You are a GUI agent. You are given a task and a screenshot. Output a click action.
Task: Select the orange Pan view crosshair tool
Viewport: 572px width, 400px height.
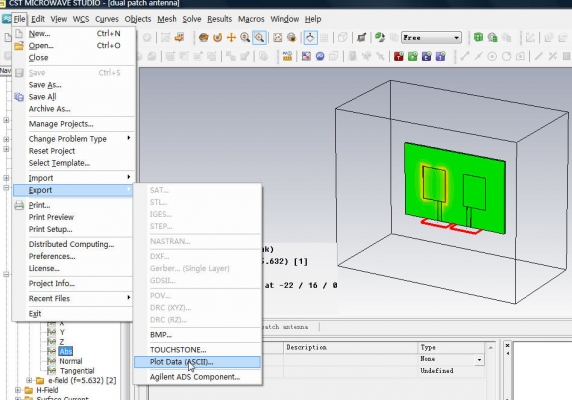tap(231, 37)
